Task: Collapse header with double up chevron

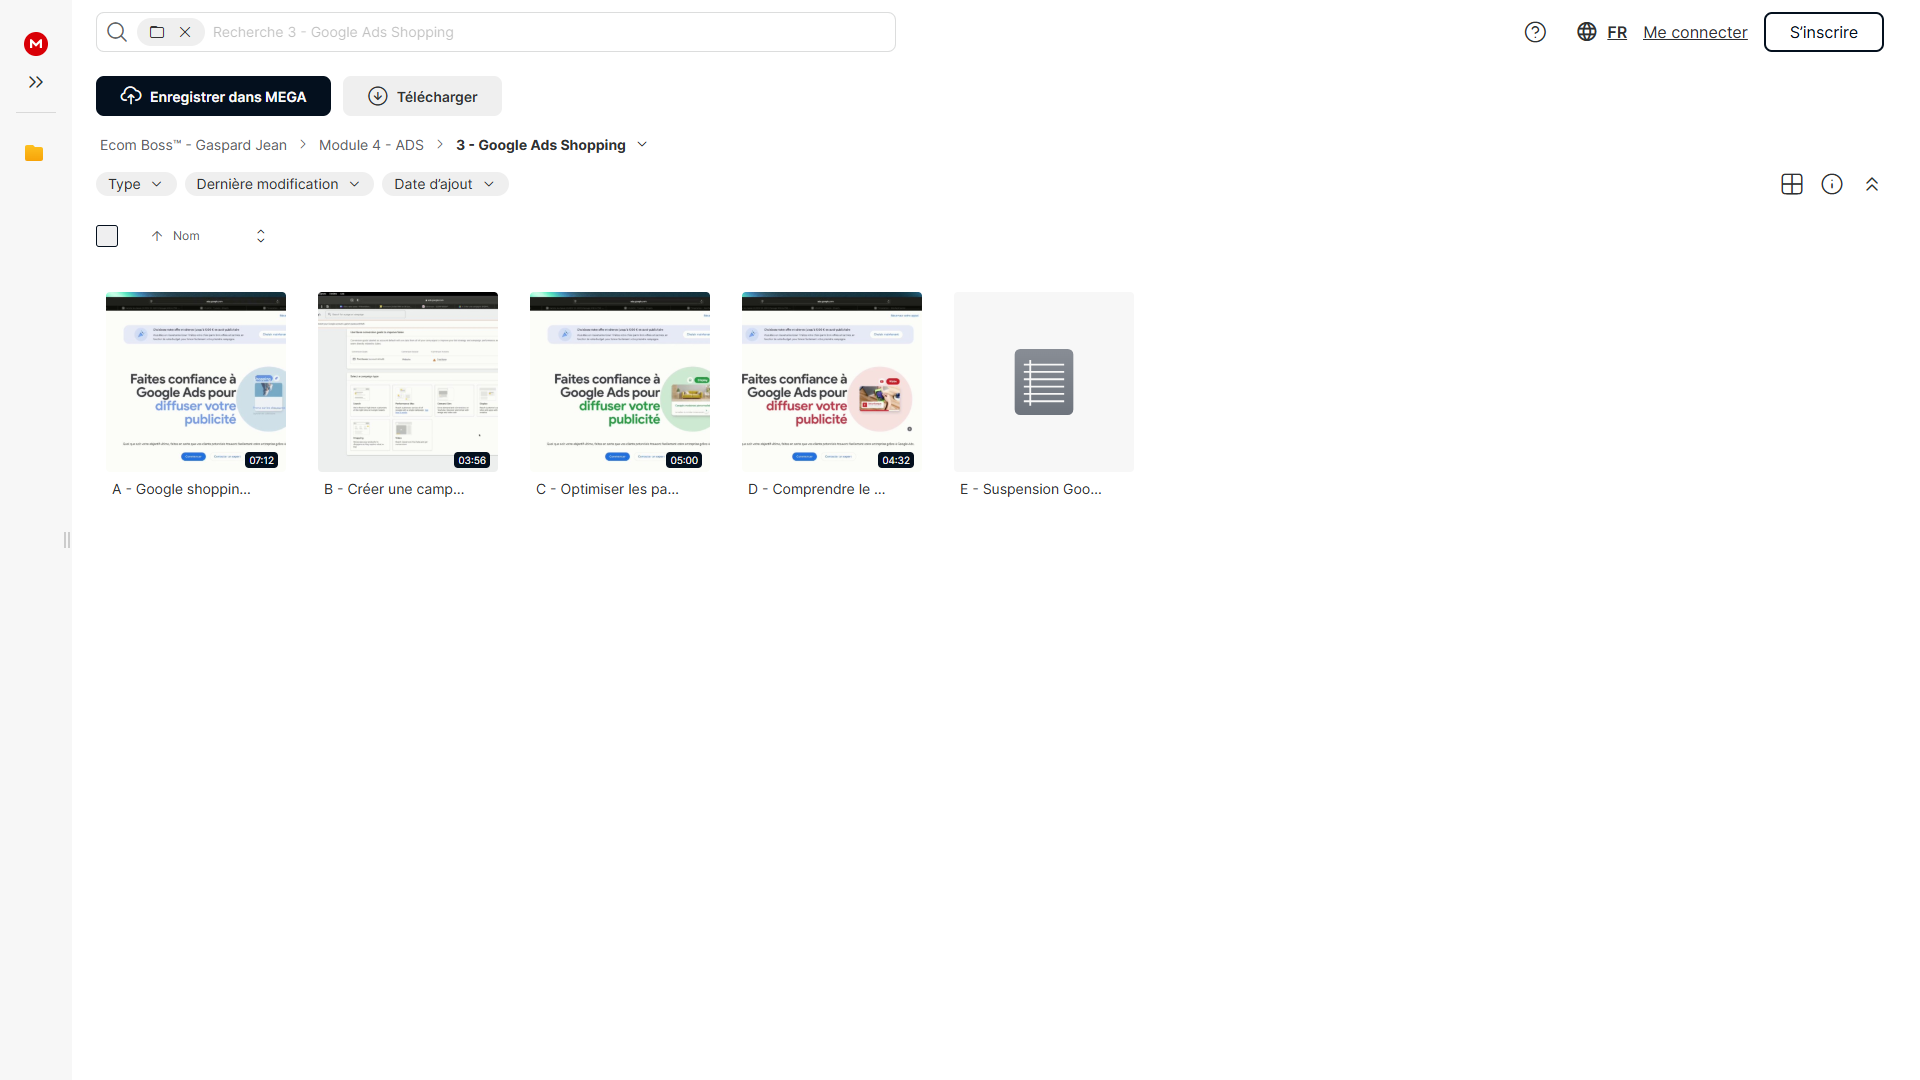Action: 1872,184
